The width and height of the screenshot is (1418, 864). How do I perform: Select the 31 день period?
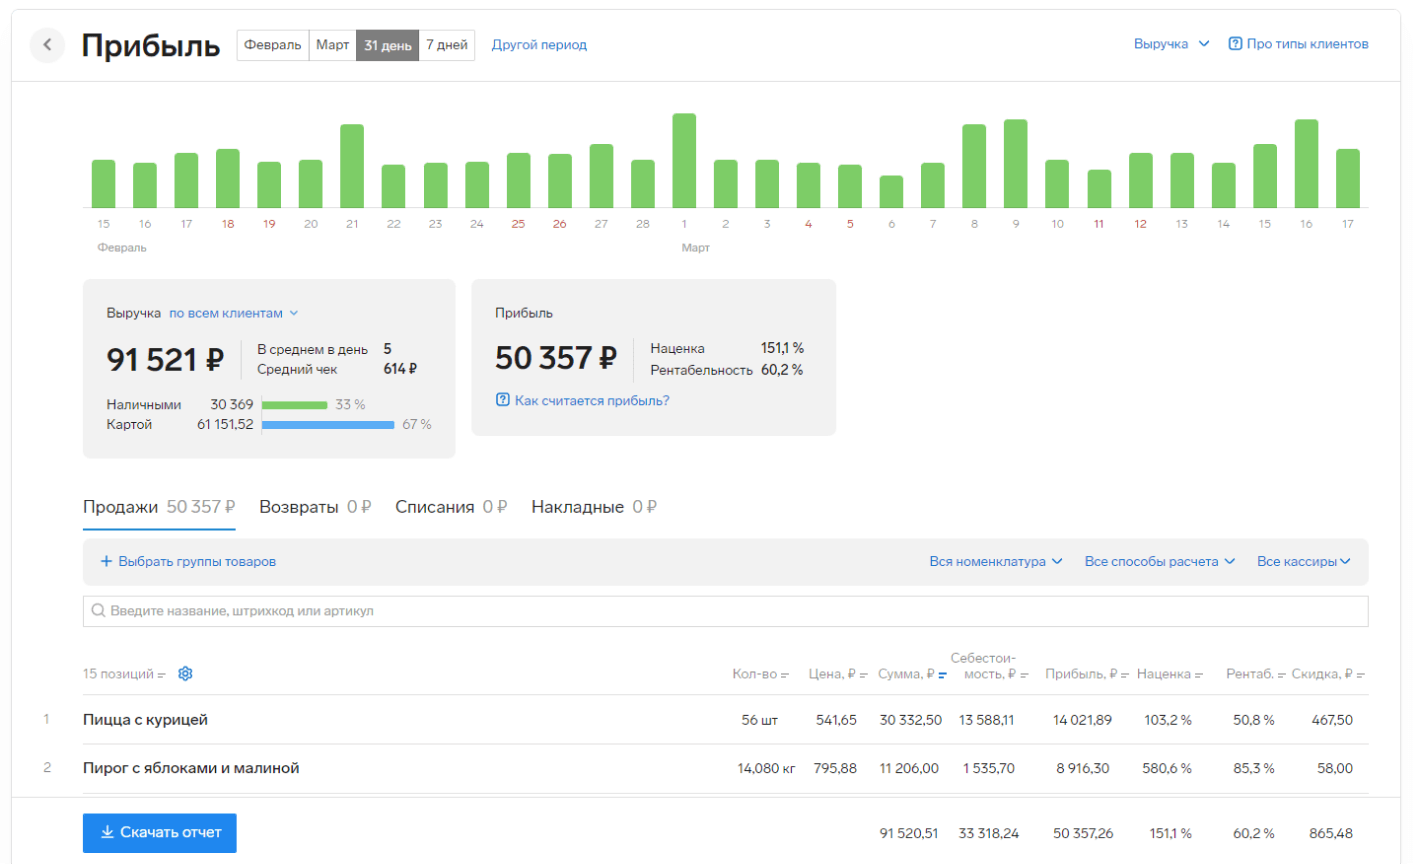[x=388, y=45]
